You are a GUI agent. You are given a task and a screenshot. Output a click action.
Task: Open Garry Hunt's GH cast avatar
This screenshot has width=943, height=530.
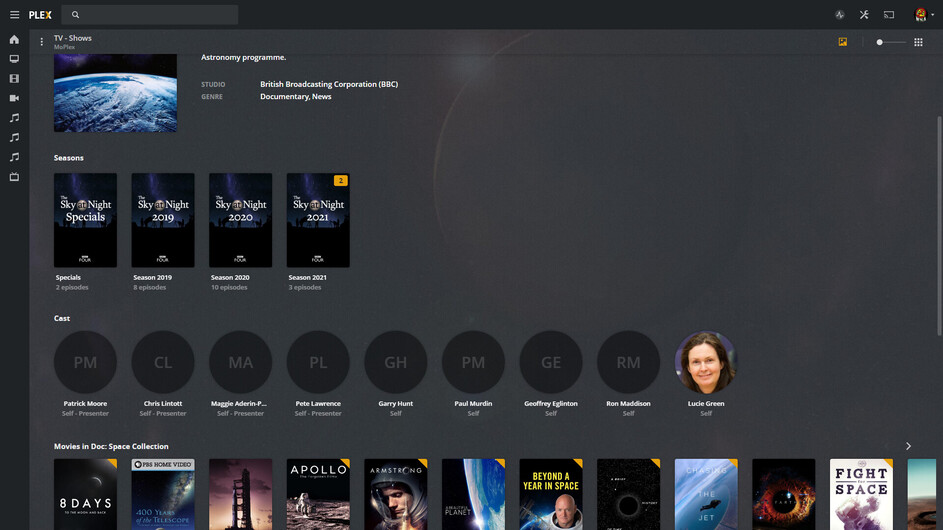pyautogui.click(x=396, y=362)
